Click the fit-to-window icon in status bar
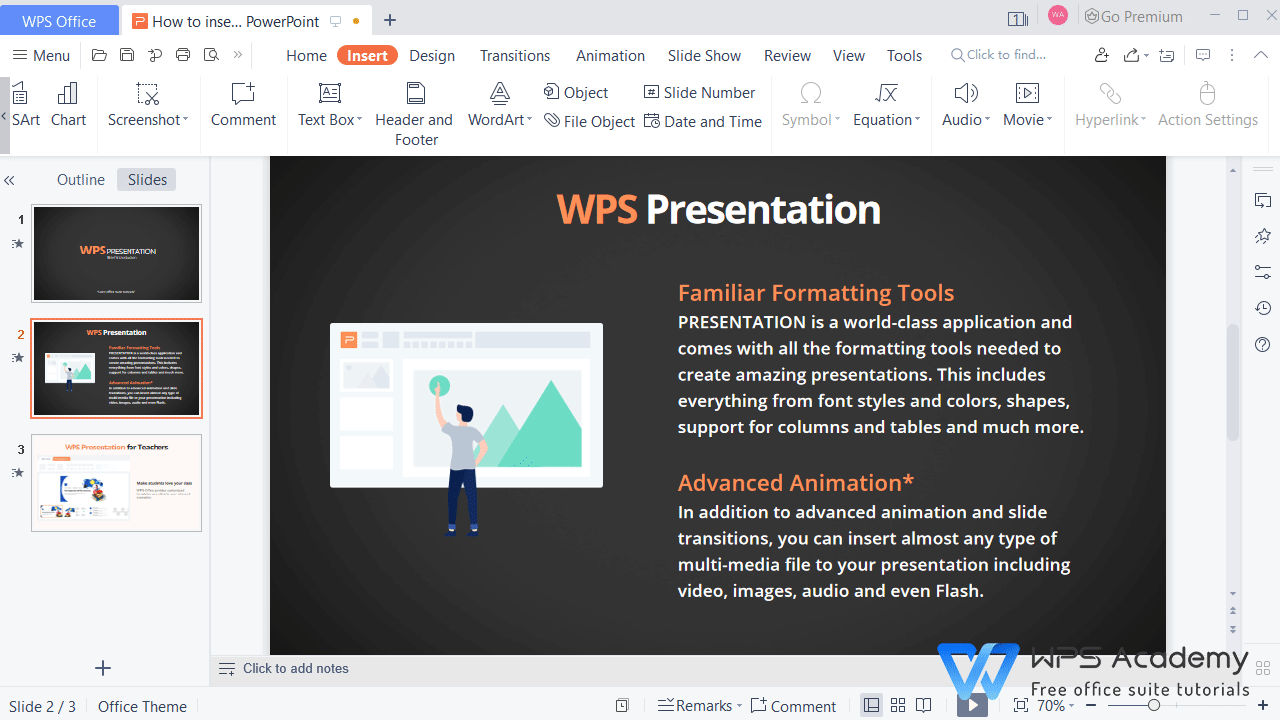This screenshot has width=1280, height=720. coord(1020,705)
